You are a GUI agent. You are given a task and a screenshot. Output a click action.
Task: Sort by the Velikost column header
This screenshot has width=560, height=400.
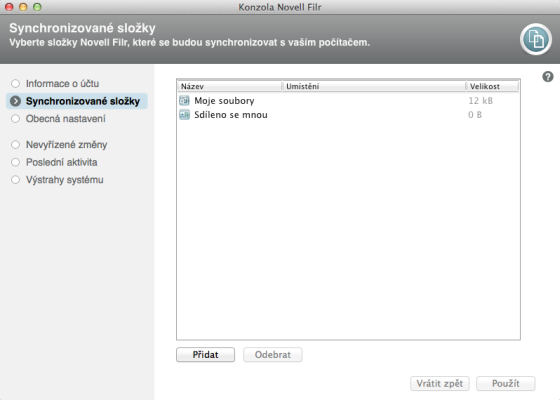click(493, 86)
